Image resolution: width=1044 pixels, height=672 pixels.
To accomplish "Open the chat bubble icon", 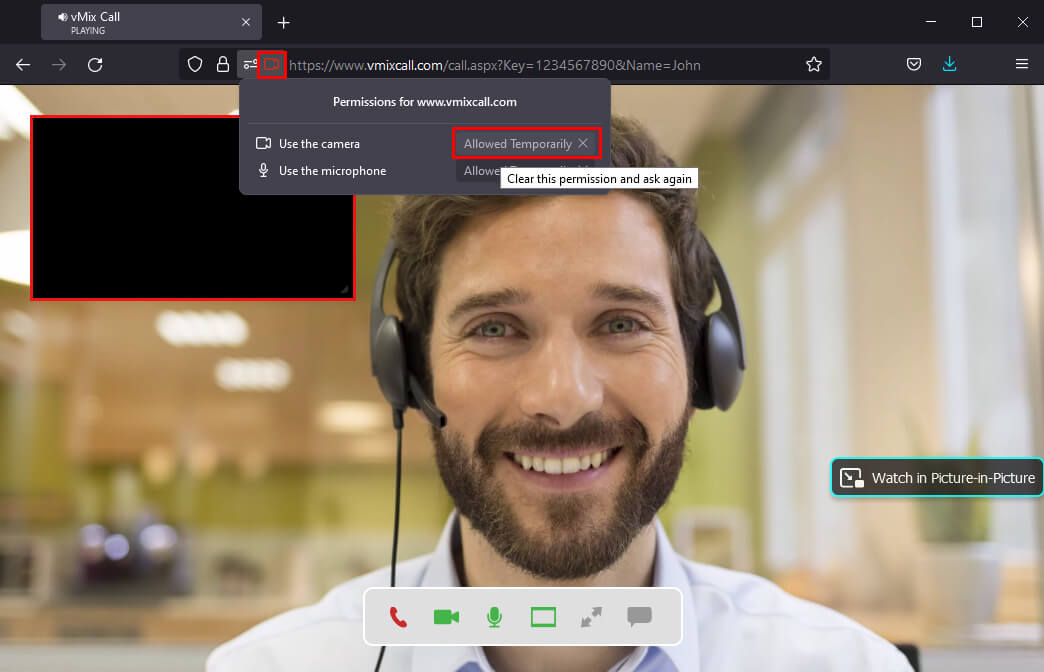I will 639,617.
